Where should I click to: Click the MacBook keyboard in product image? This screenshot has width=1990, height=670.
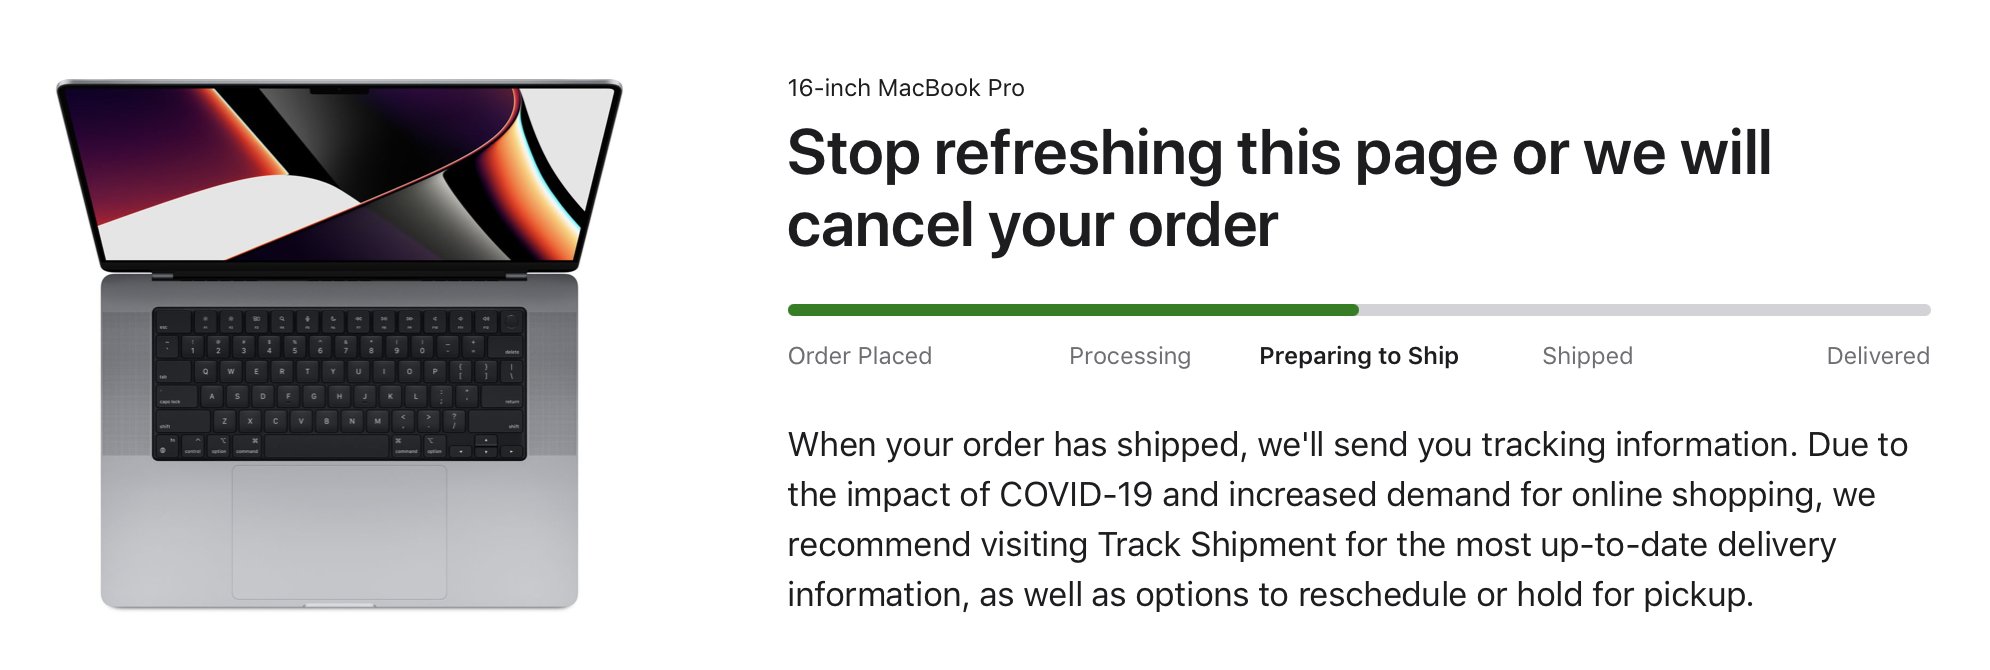(339, 384)
